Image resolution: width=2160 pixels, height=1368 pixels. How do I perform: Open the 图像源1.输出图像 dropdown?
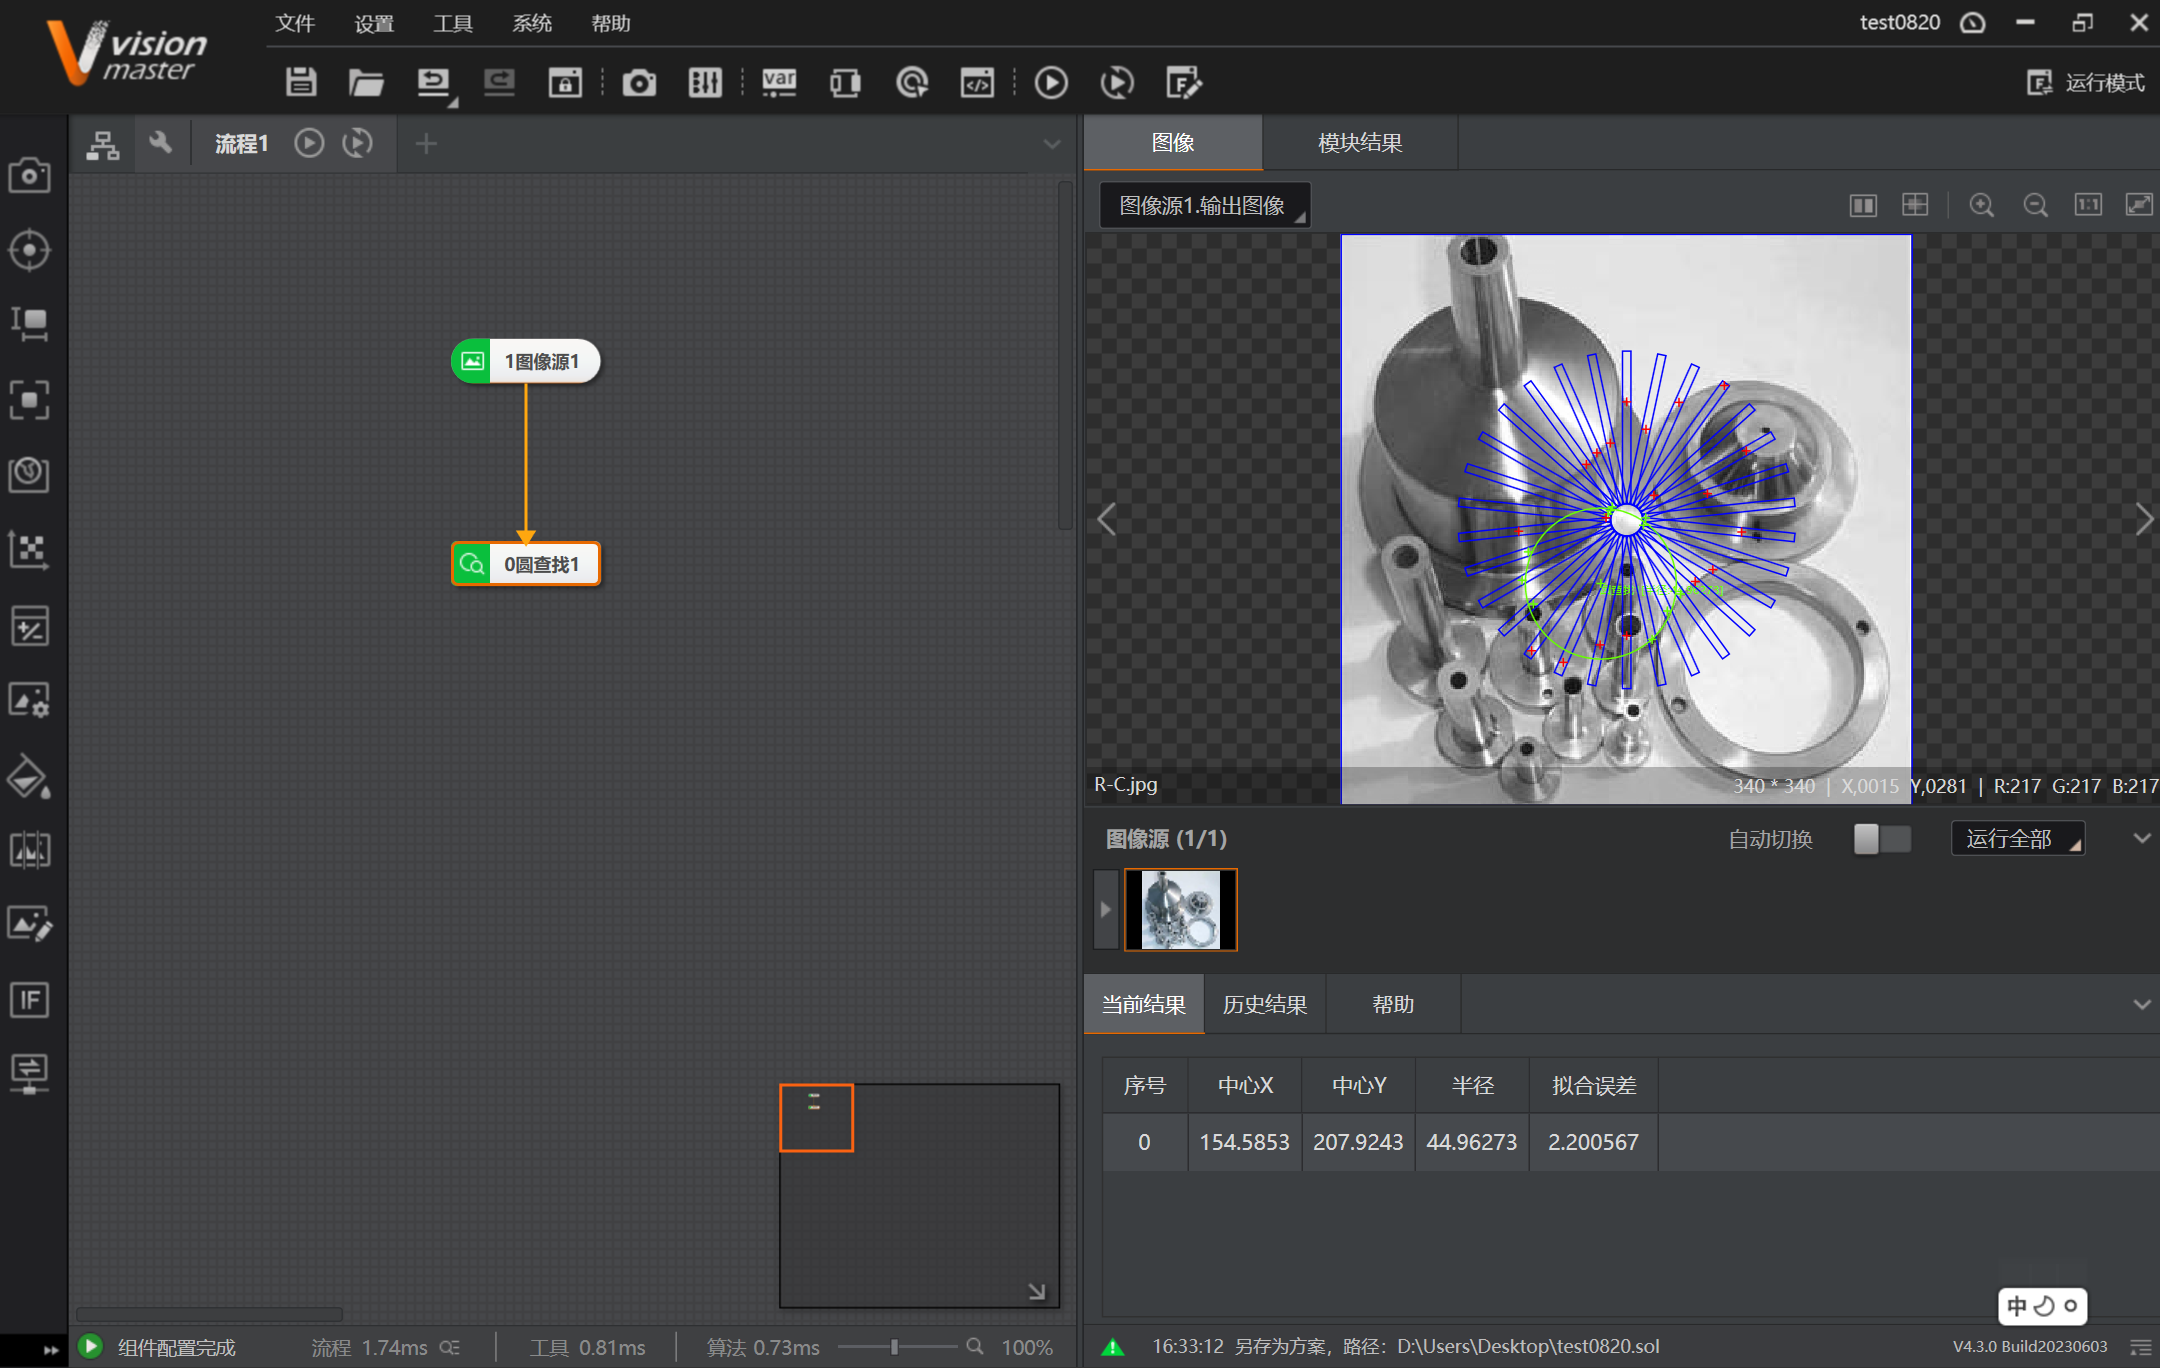point(1205,205)
